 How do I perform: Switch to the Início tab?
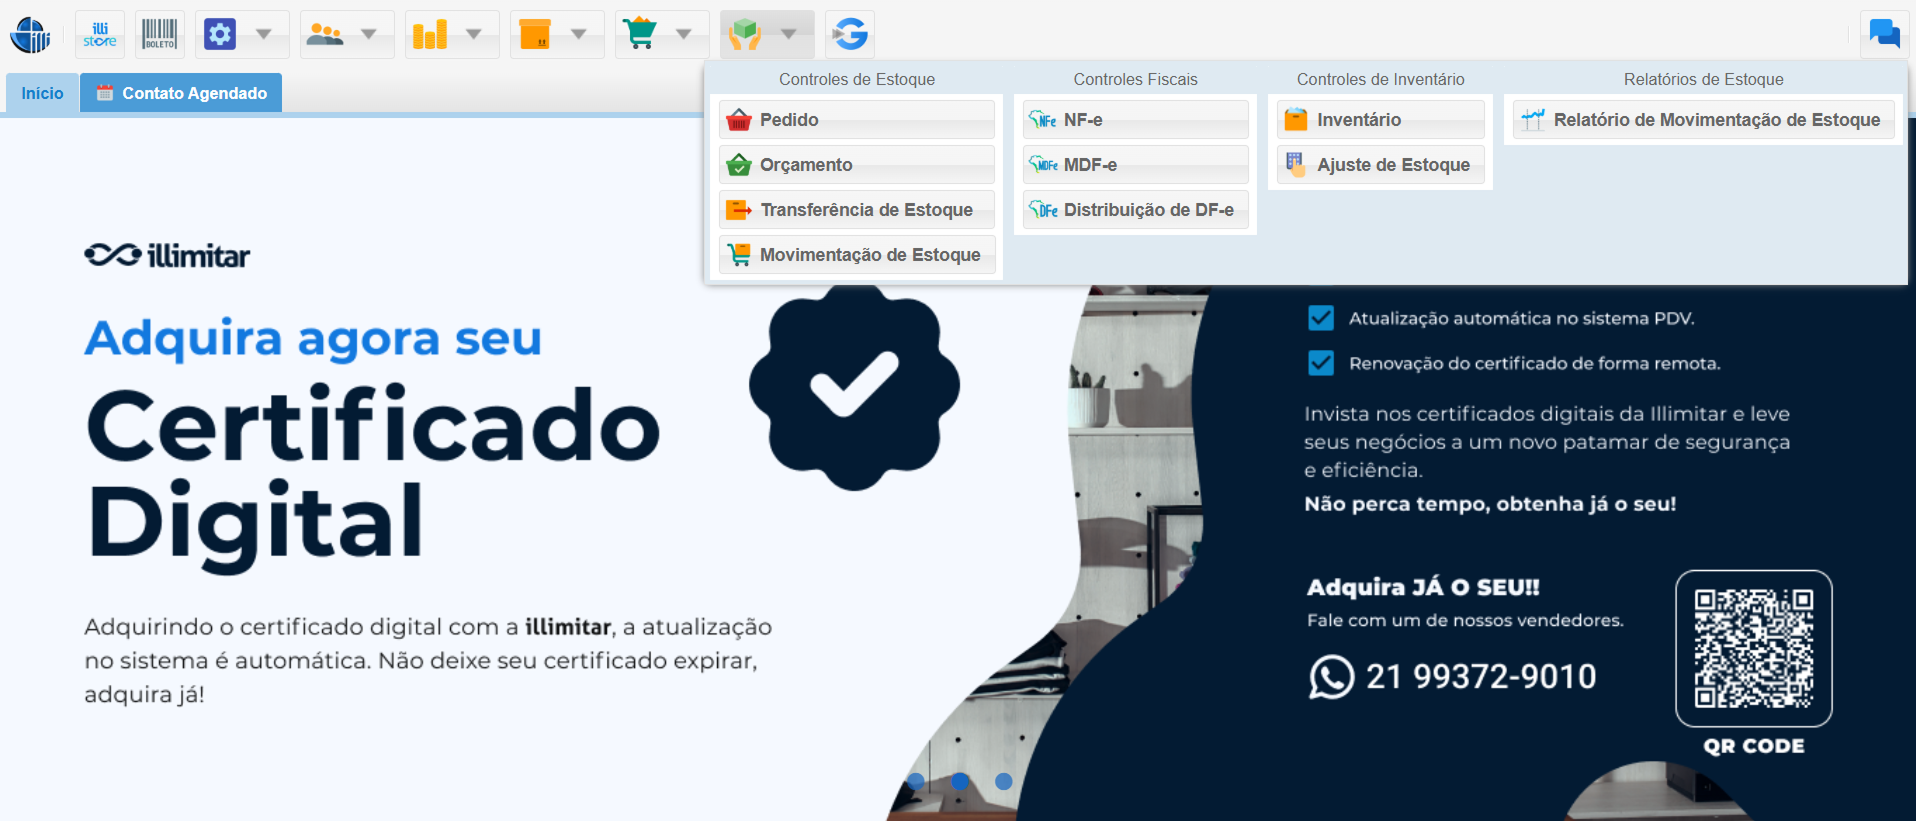click(42, 93)
